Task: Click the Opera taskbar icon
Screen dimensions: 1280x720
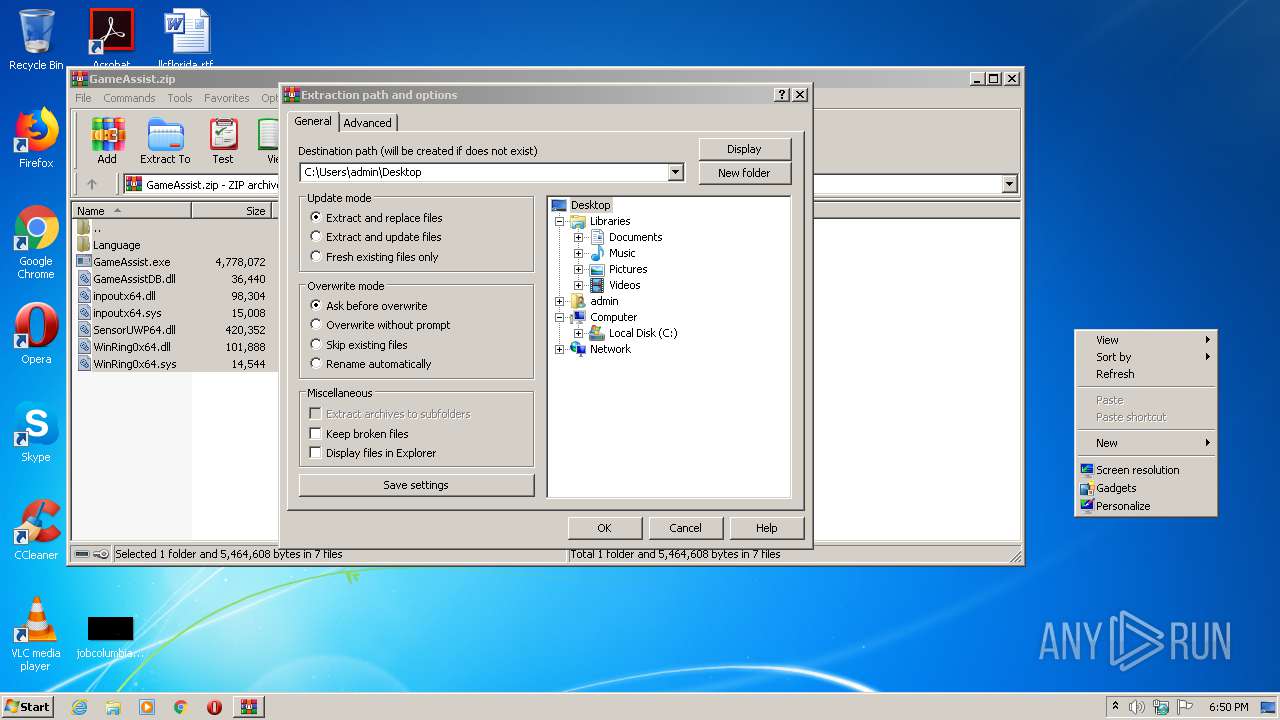Action: click(x=214, y=707)
